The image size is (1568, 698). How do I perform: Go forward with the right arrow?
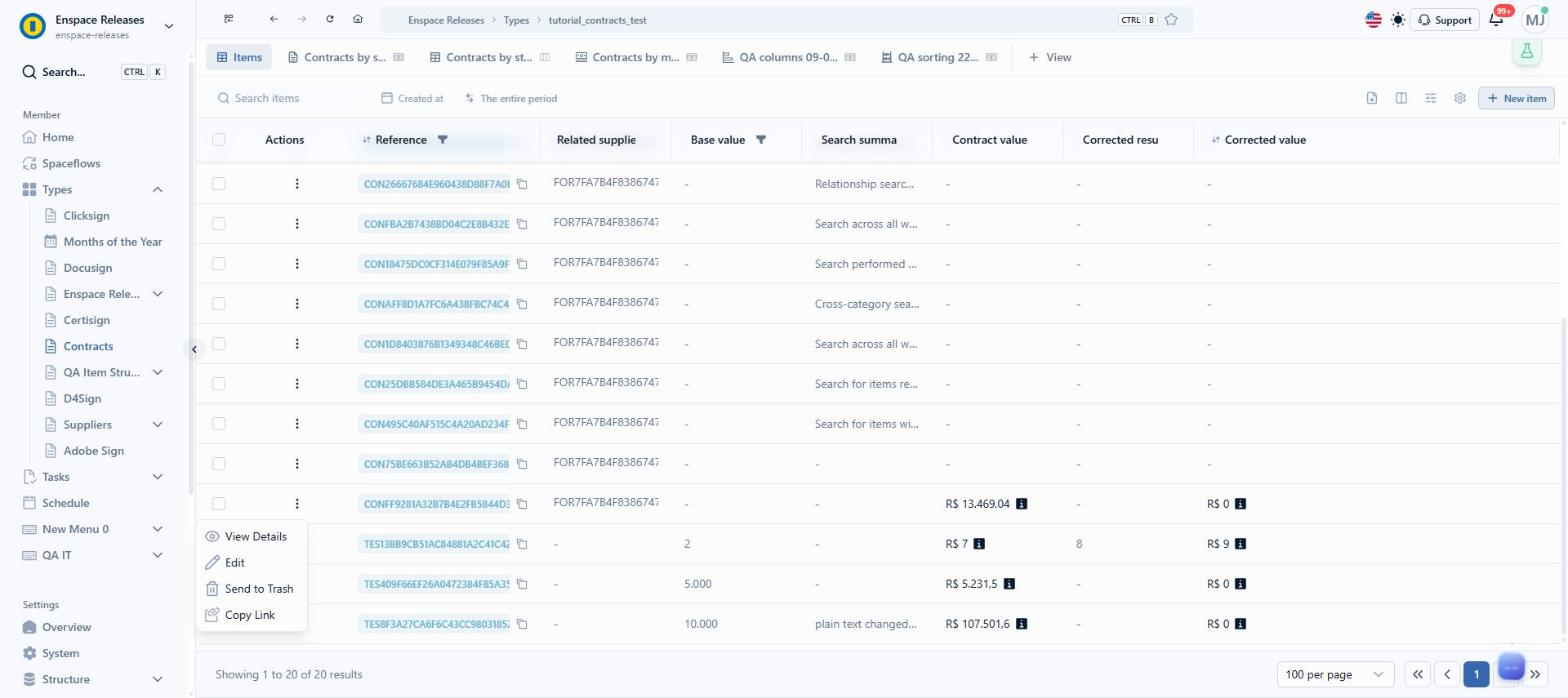[x=302, y=19]
